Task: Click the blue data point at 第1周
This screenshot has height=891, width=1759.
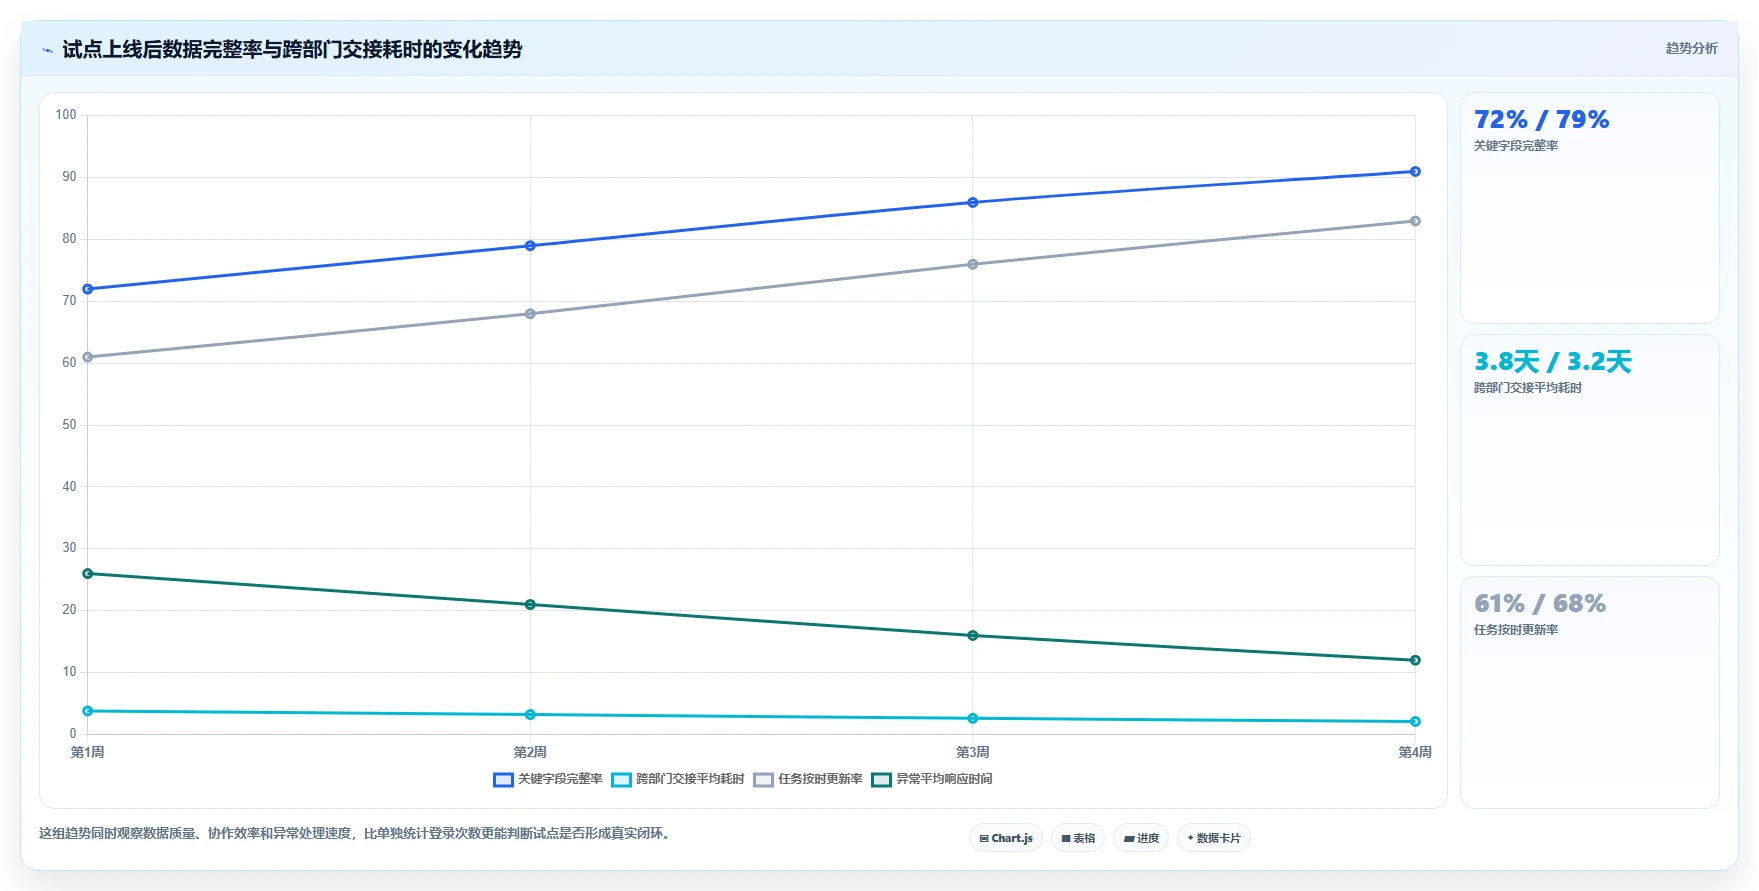Action: (x=88, y=289)
